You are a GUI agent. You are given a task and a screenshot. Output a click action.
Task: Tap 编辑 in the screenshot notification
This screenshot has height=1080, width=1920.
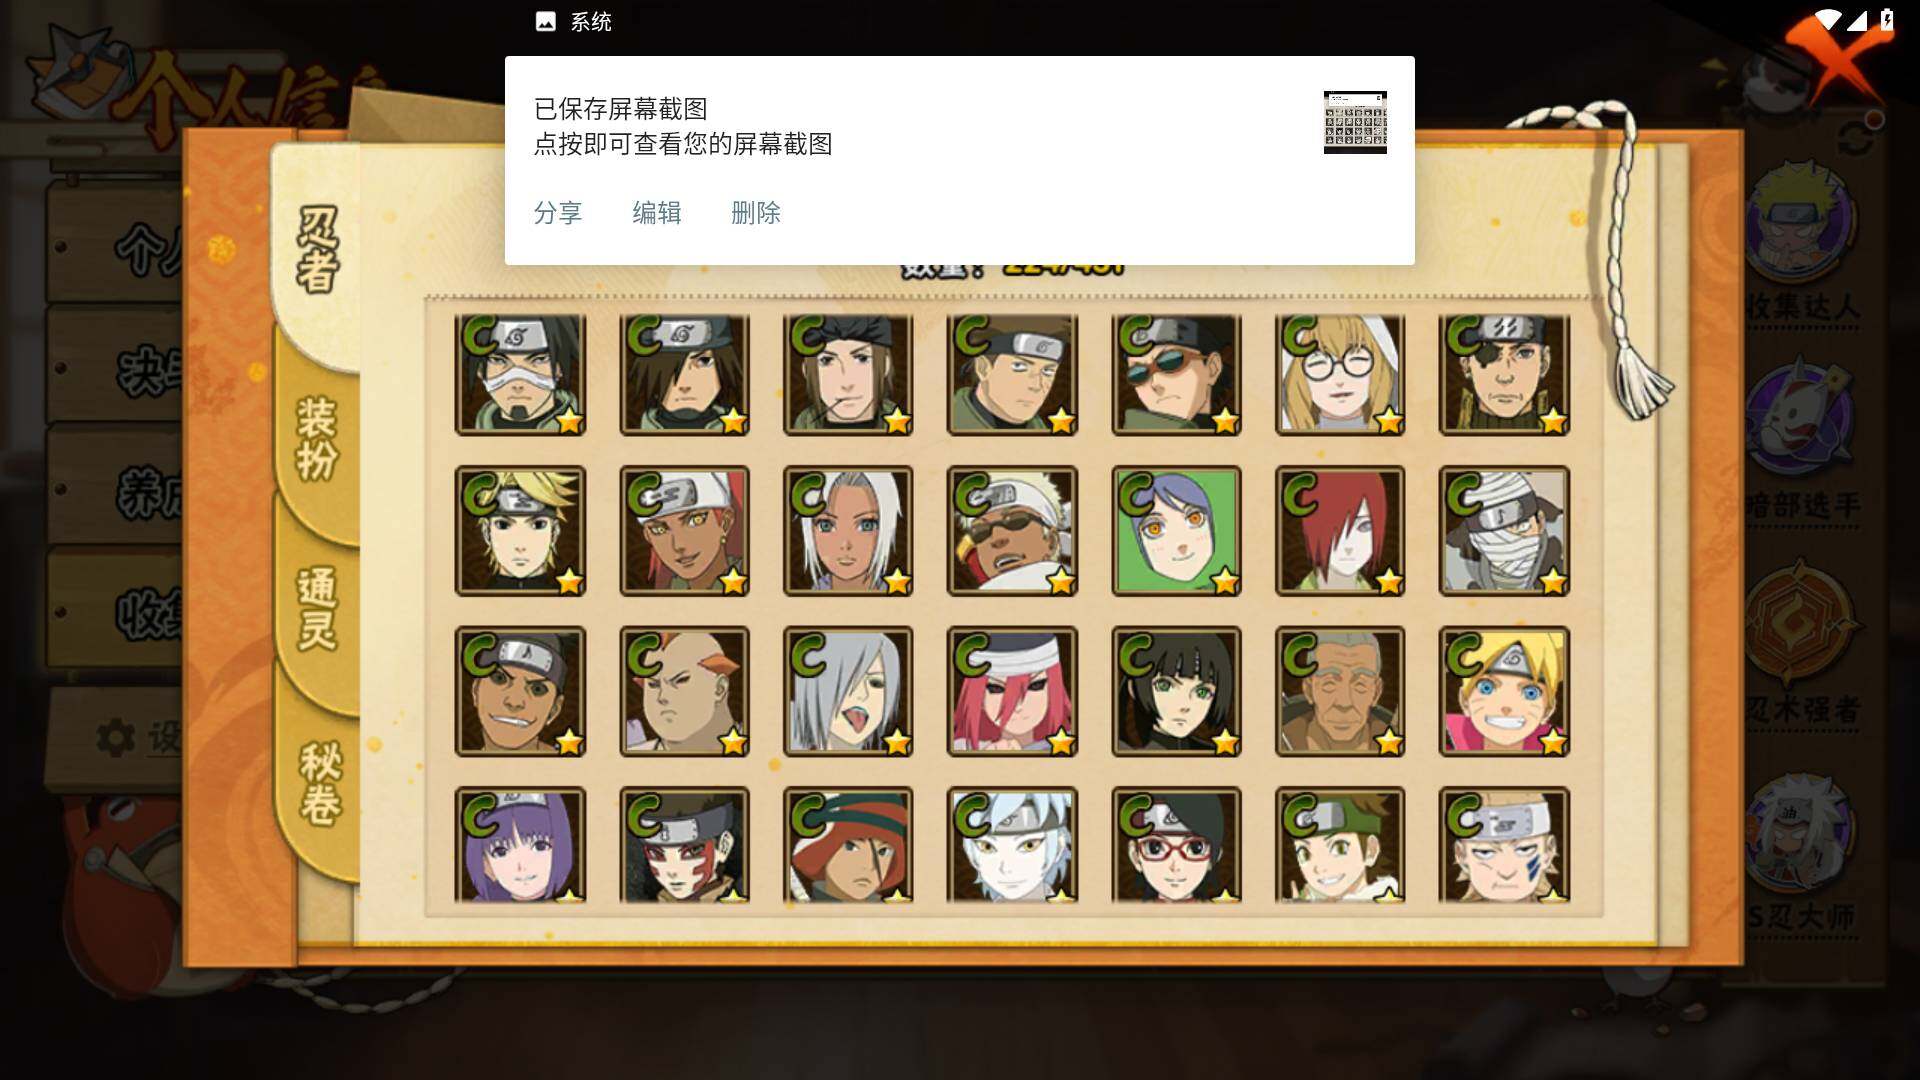coord(656,213)
